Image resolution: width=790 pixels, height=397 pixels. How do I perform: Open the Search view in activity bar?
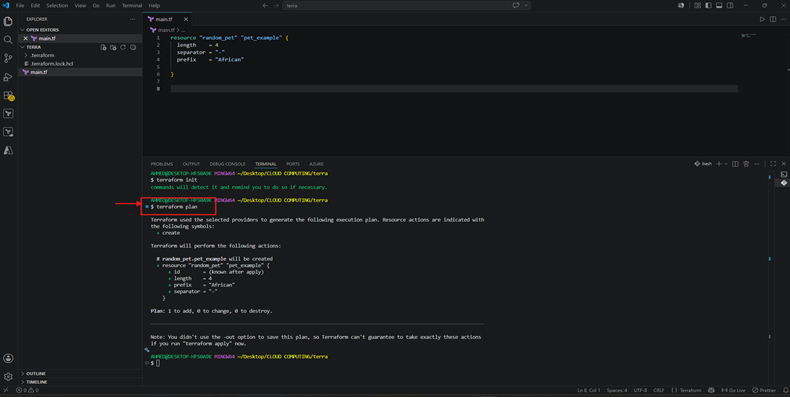(x=8, y=40)
